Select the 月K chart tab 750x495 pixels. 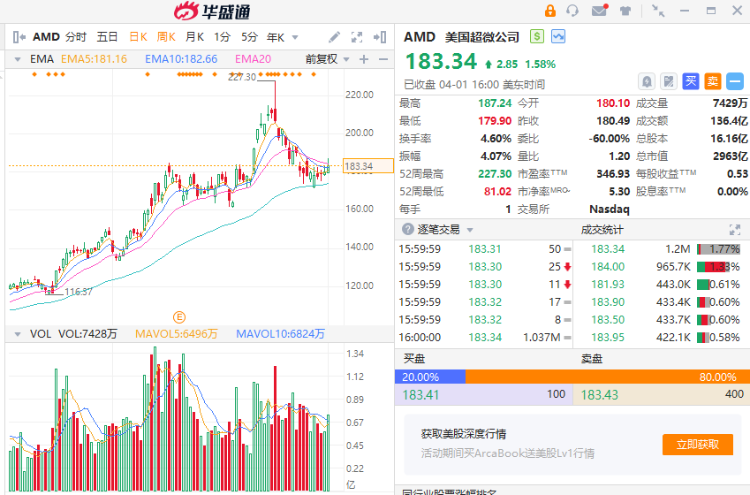tap(194, 37)
